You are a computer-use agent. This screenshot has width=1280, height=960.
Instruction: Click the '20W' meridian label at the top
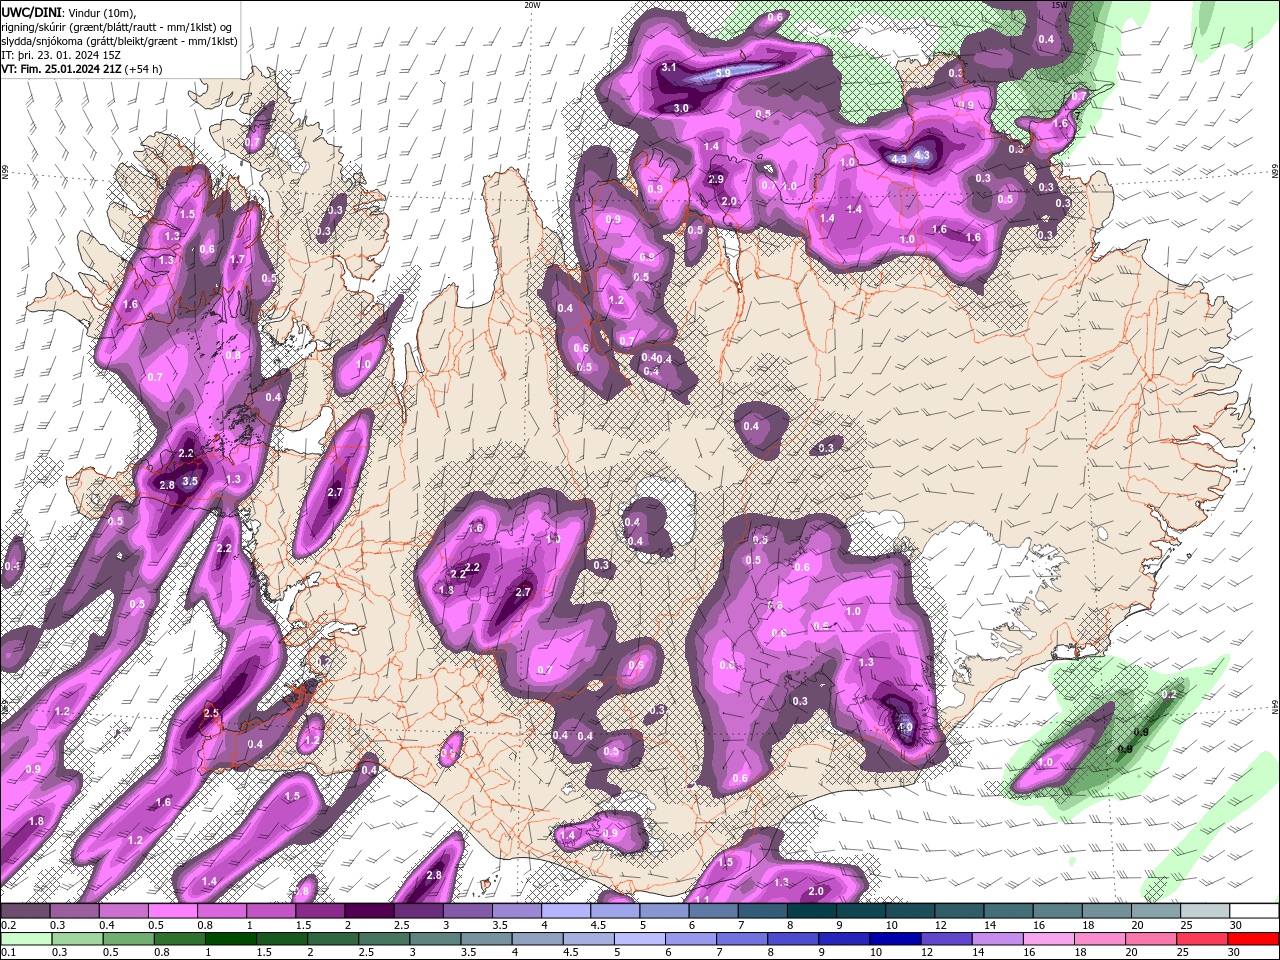click(x=532, y=5)
